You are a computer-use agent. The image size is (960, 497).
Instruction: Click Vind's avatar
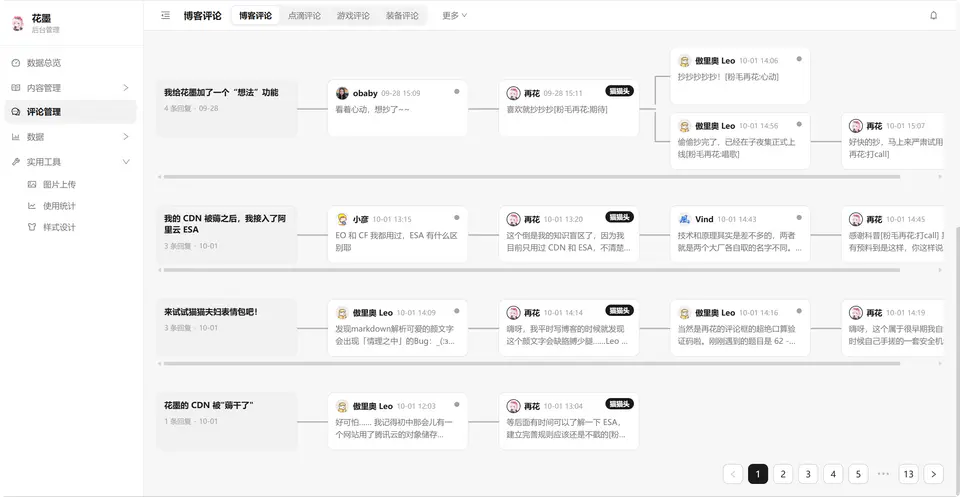[x=684, y=219]
